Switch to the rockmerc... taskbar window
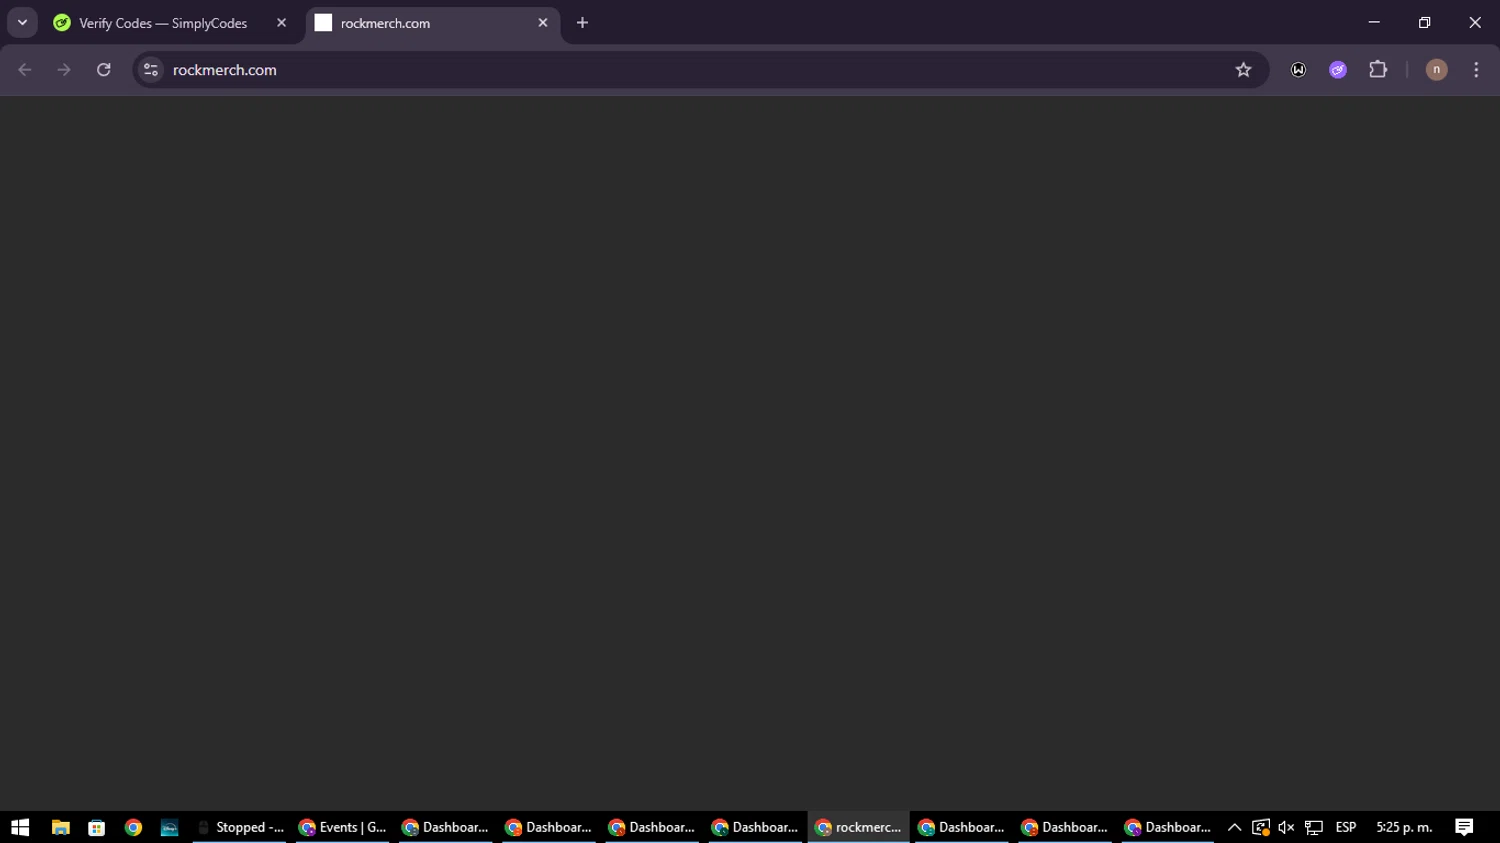Viewport: 1500px width, 843px height. [x=859, y=827]
